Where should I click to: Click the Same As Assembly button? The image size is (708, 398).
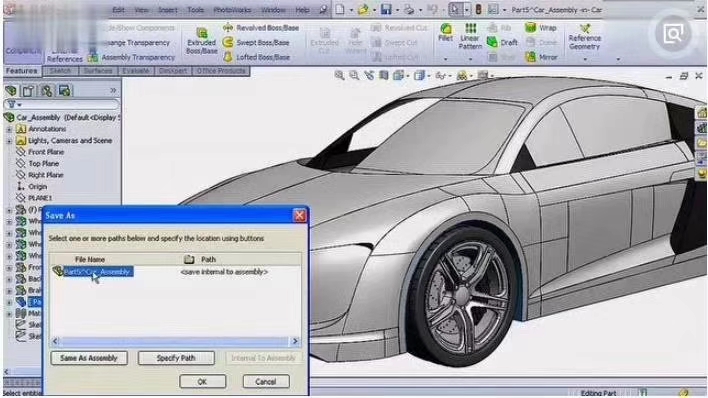pos(89,358)
